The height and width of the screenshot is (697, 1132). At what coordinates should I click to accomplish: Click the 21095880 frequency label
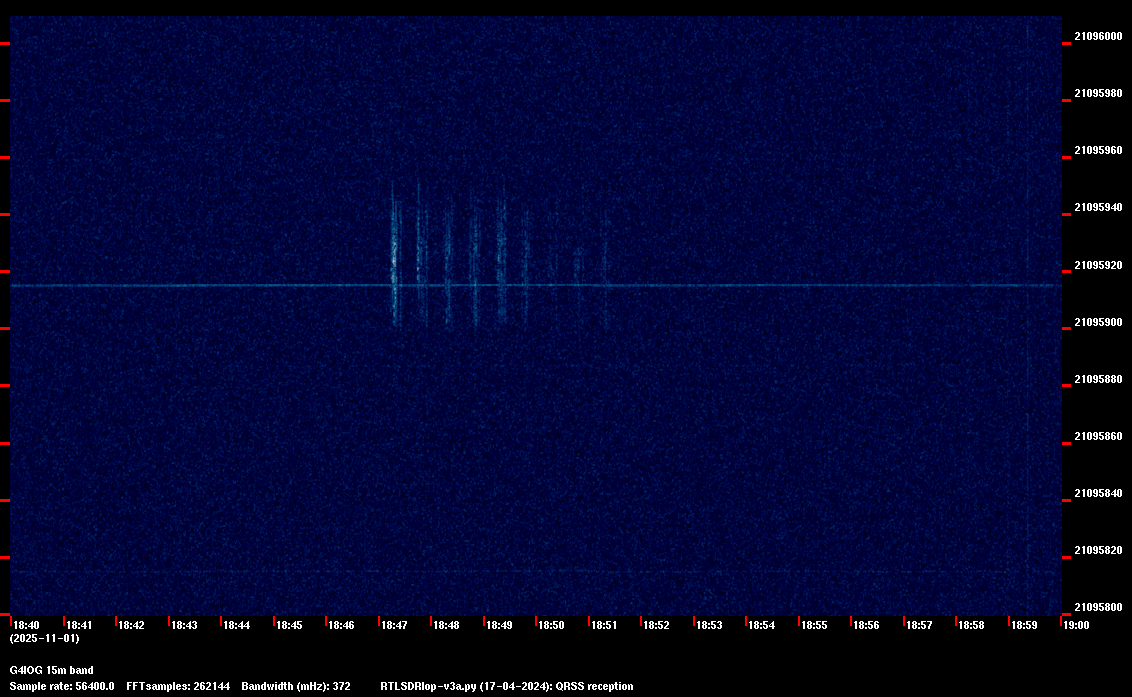click(x=1099, y=380)
